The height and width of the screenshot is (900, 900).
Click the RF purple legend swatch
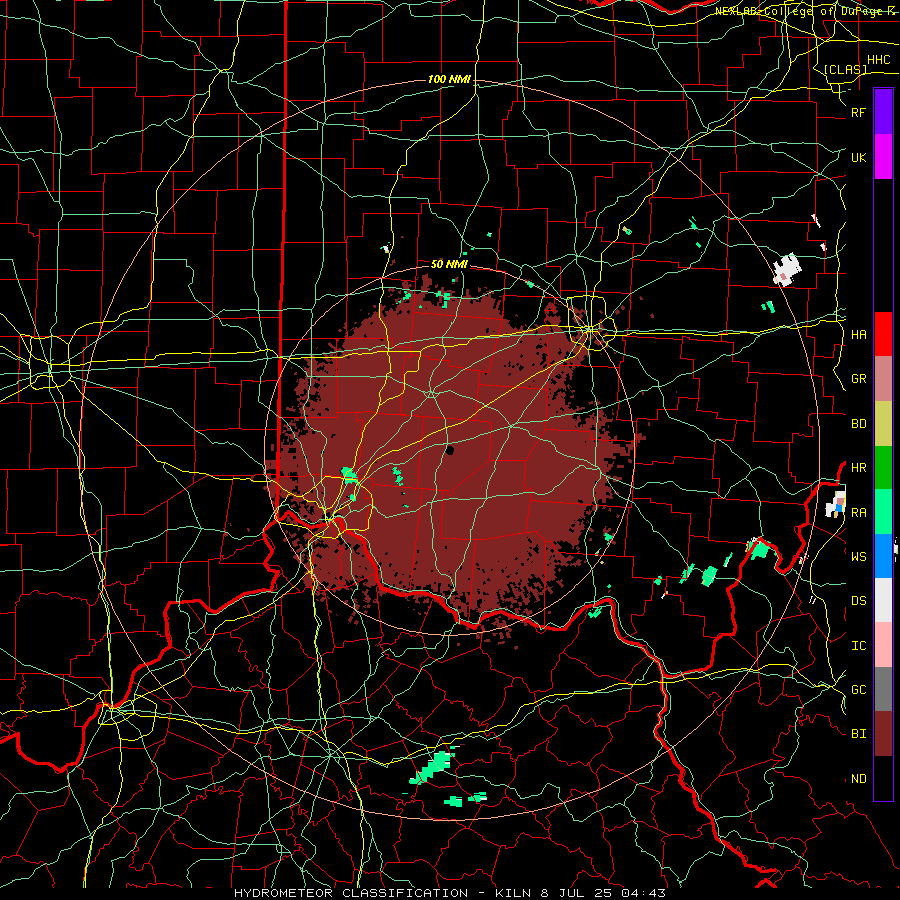883,112
